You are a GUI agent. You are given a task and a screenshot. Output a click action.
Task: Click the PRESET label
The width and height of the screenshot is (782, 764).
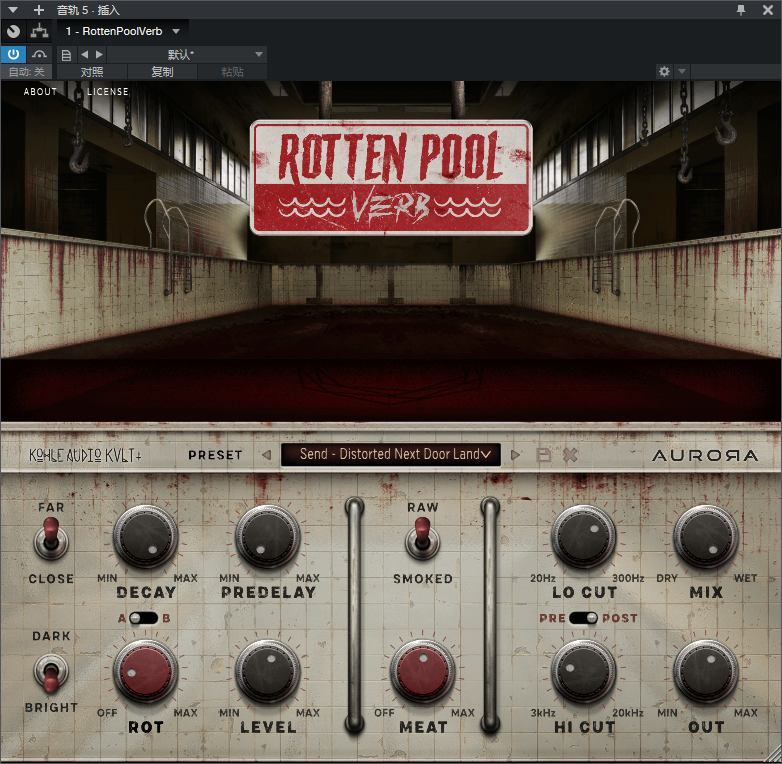click(215, 455)
